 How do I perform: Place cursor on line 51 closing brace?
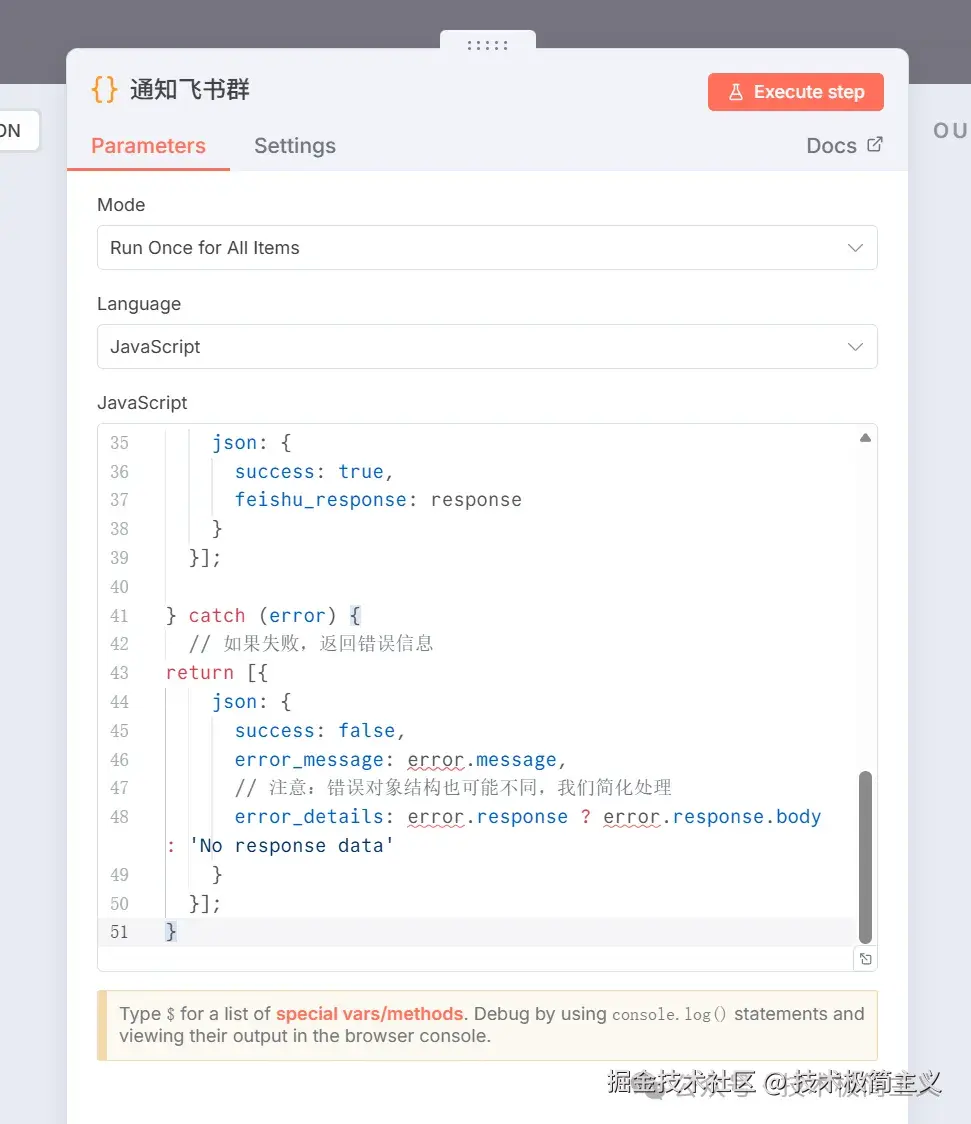[171, 932]
